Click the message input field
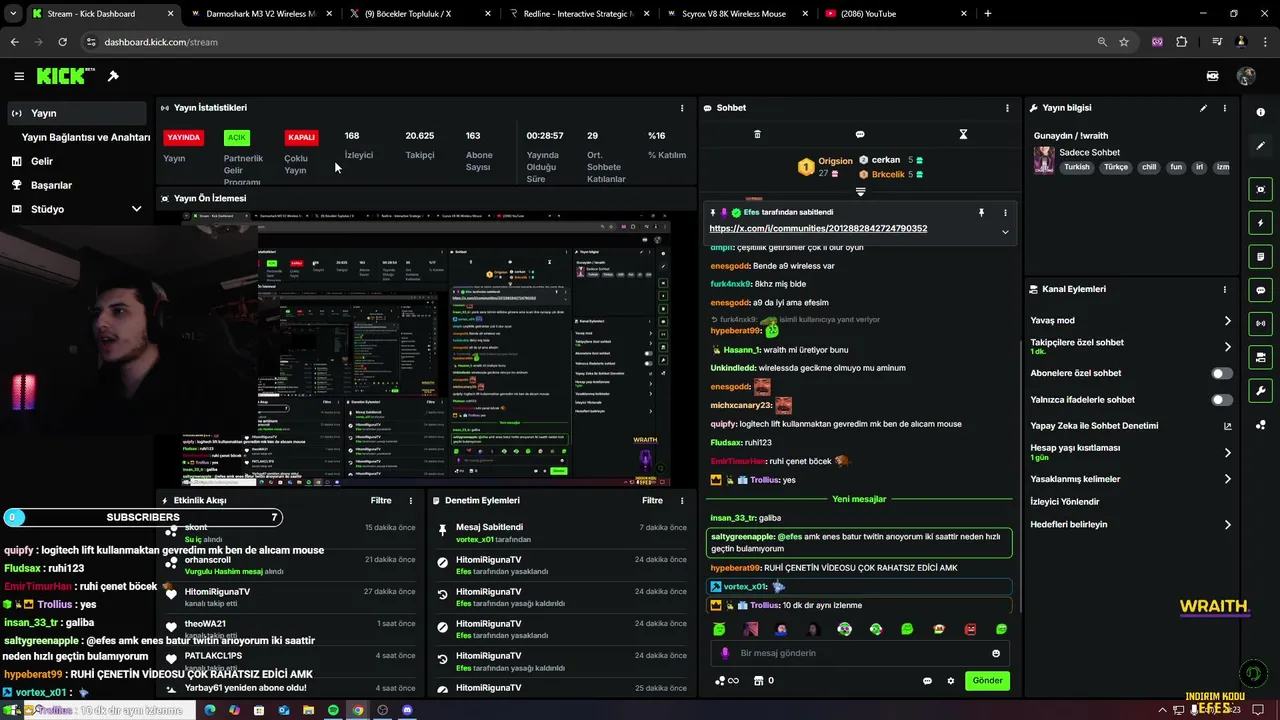Image resolution: width=1280 pixels, height=720 pixels. pos(860,653)
